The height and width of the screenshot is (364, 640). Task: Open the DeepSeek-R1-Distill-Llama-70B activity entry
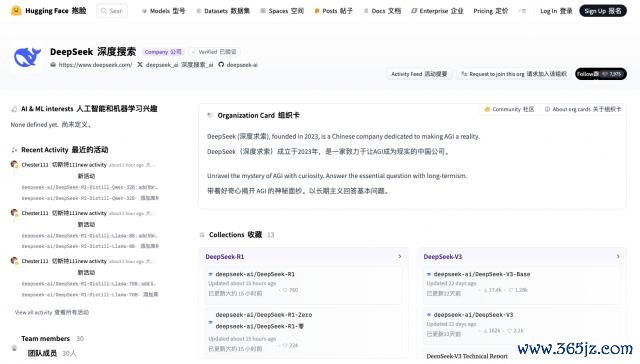[x=90, y=289]
